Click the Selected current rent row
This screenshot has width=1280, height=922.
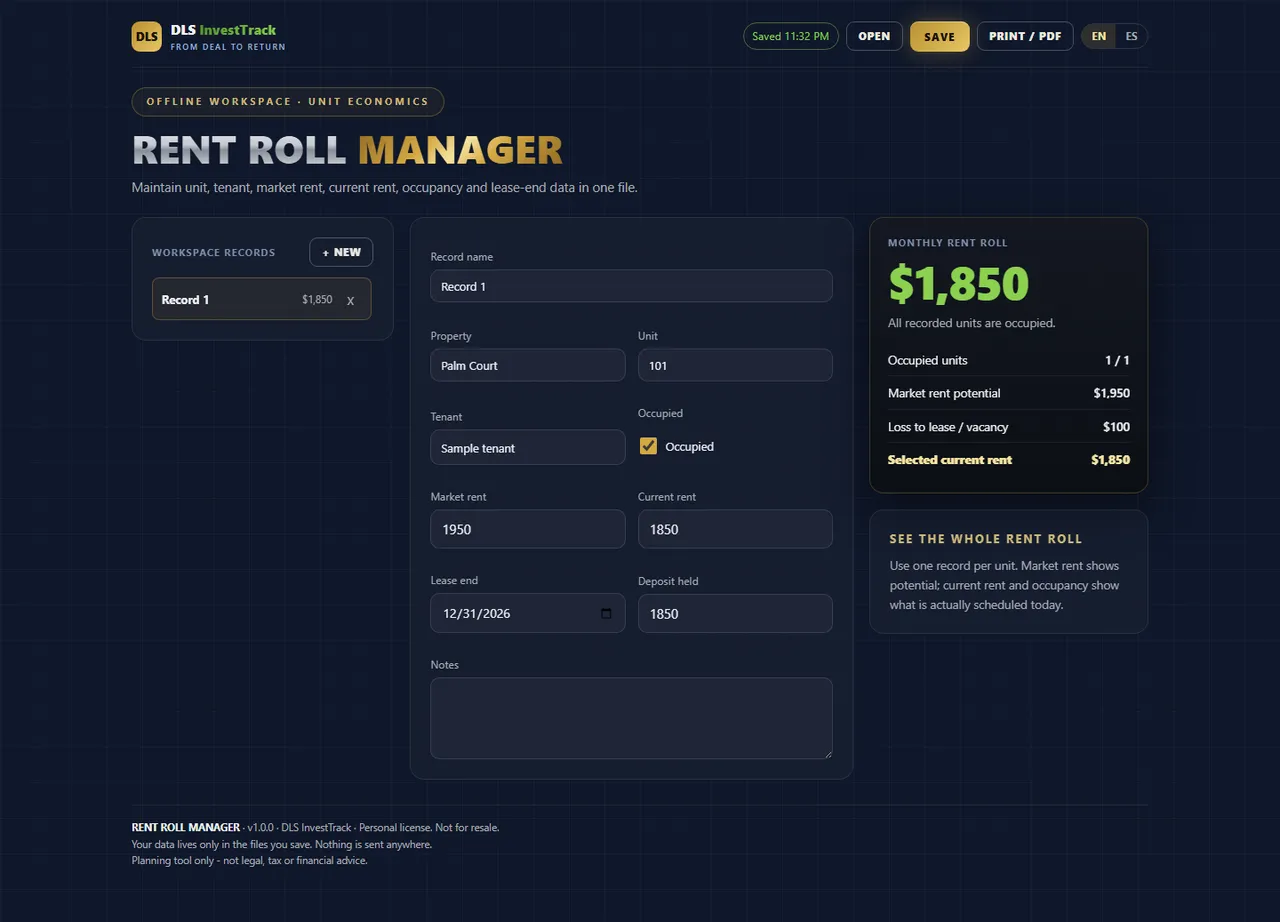click(x=1009, y=460)
